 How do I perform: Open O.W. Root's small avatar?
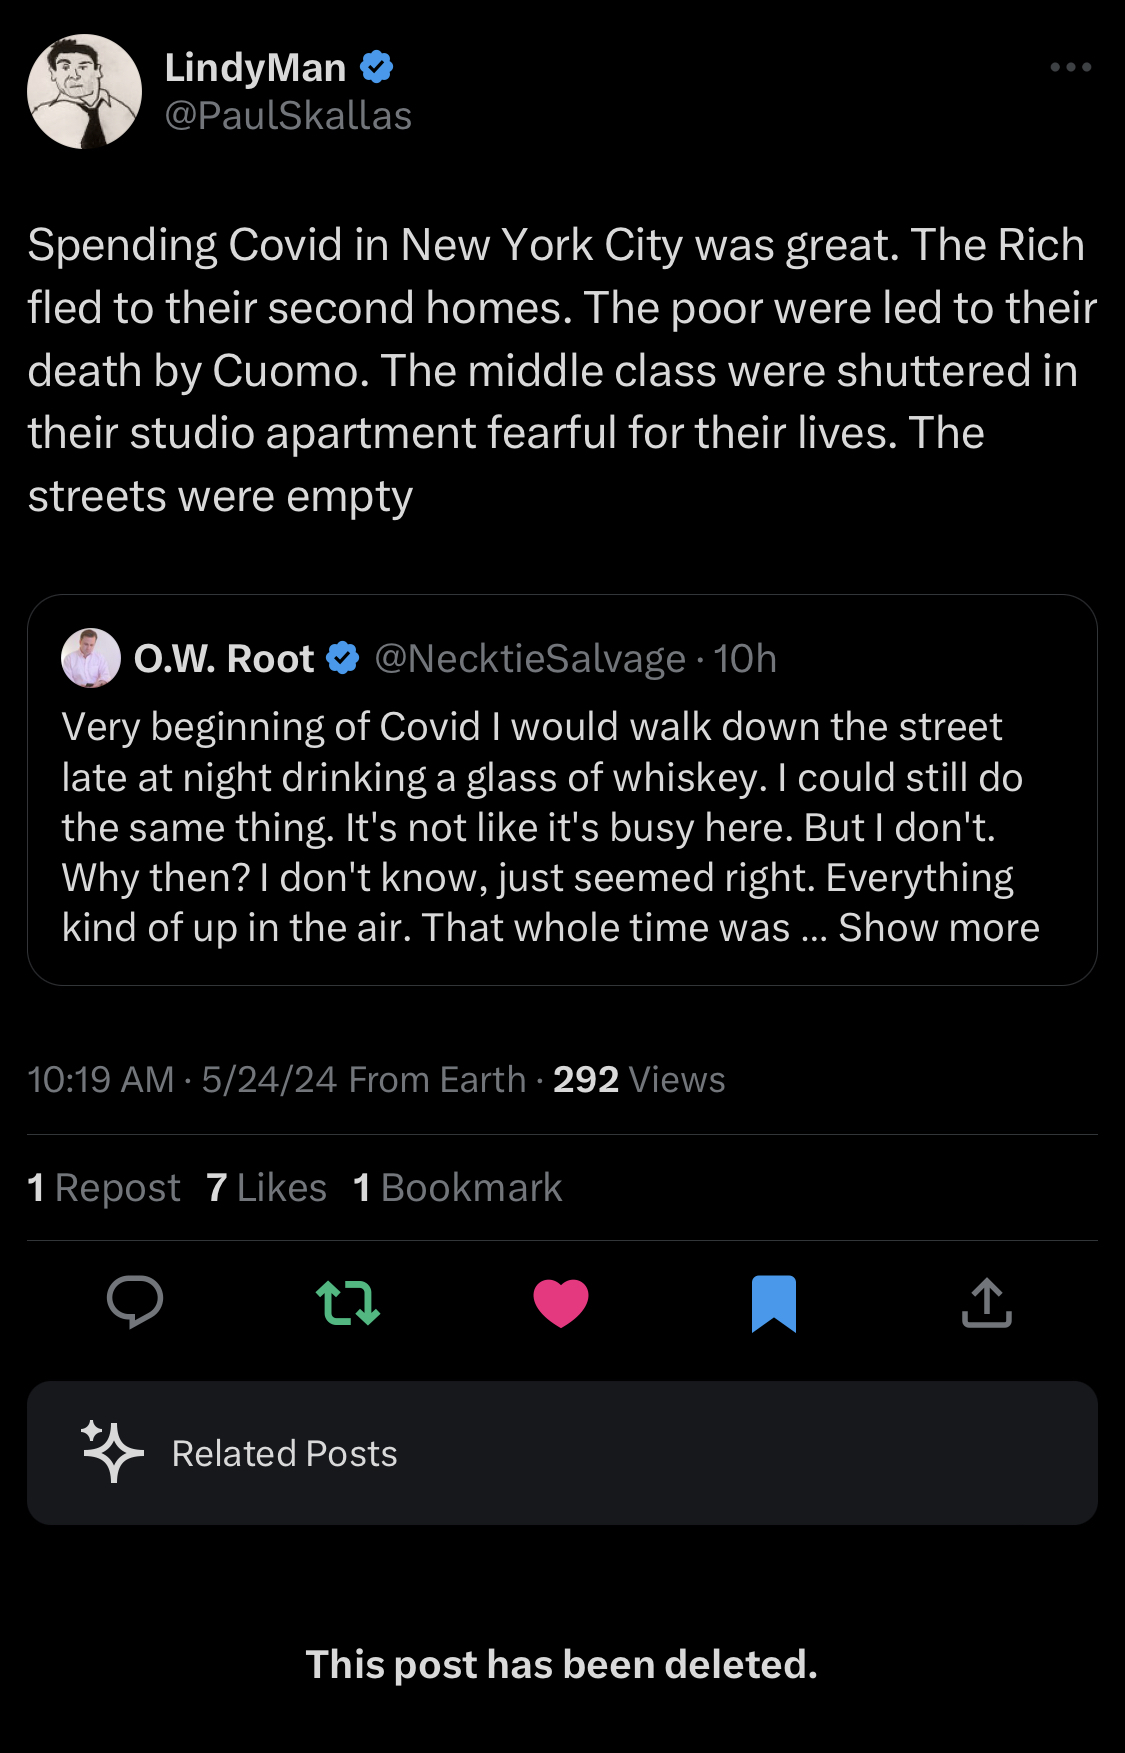91,658
